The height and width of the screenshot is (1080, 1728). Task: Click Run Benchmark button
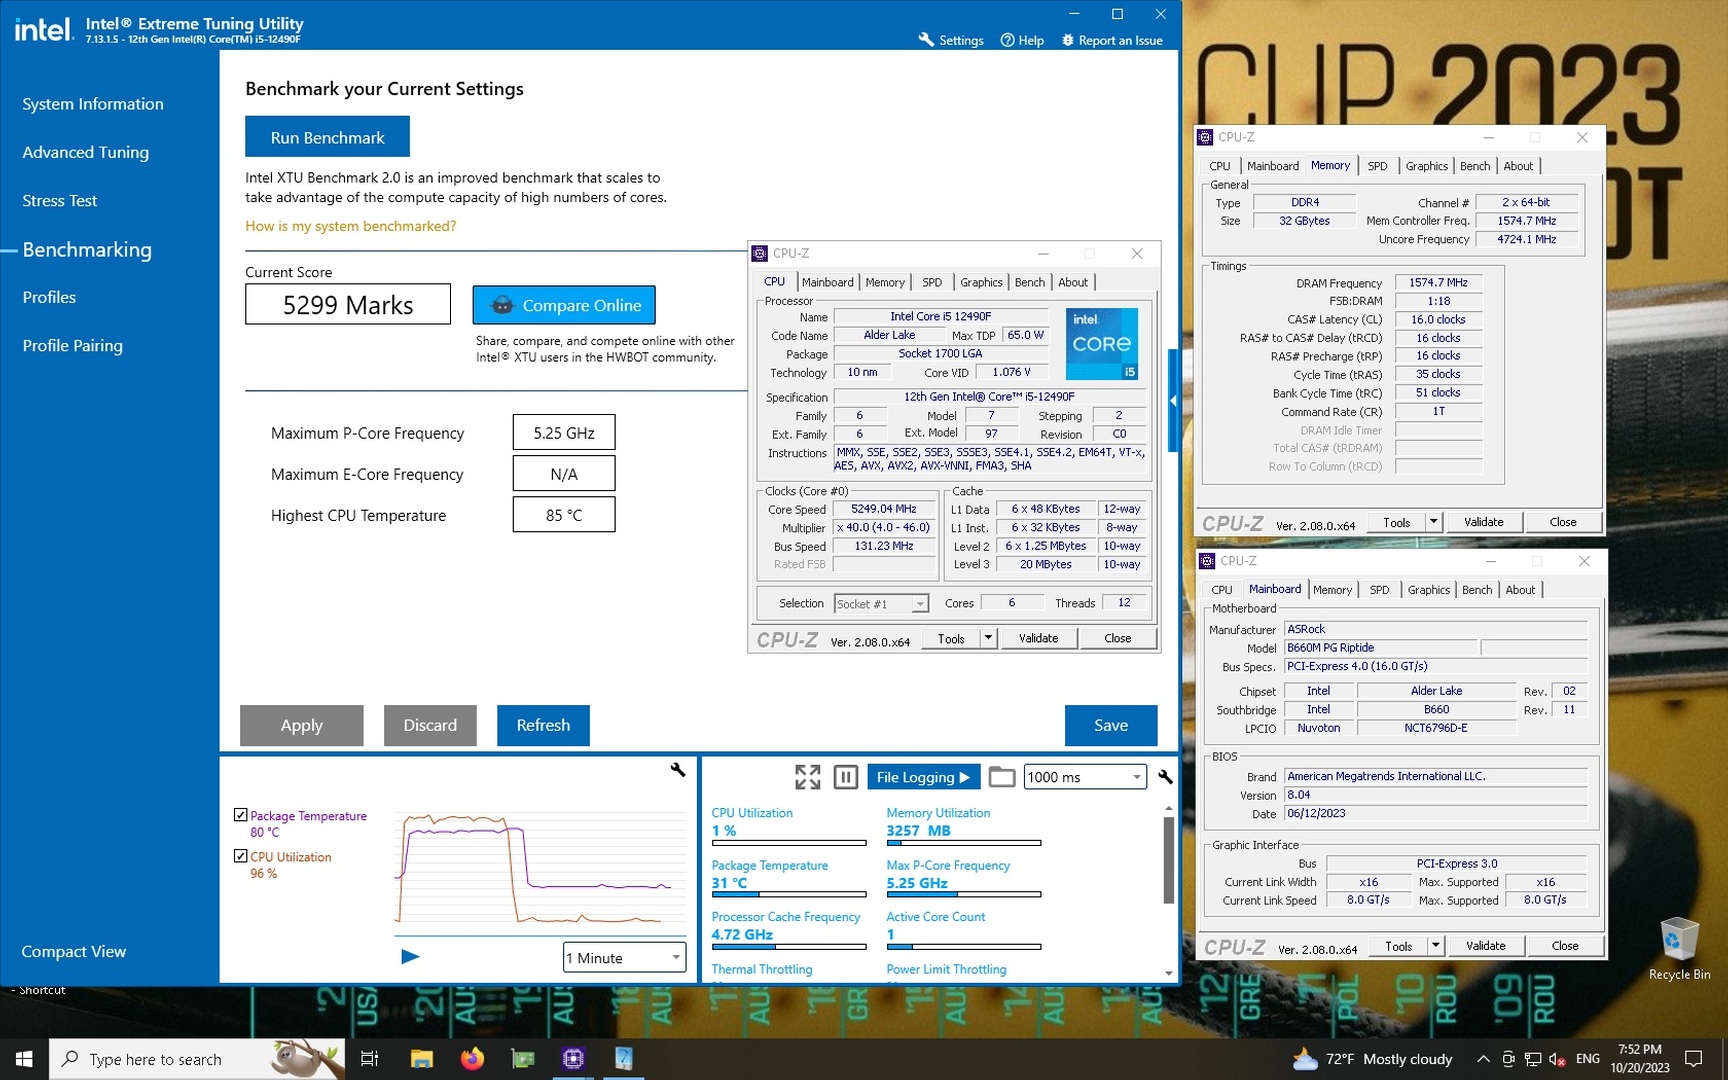(x=327, y=137)
